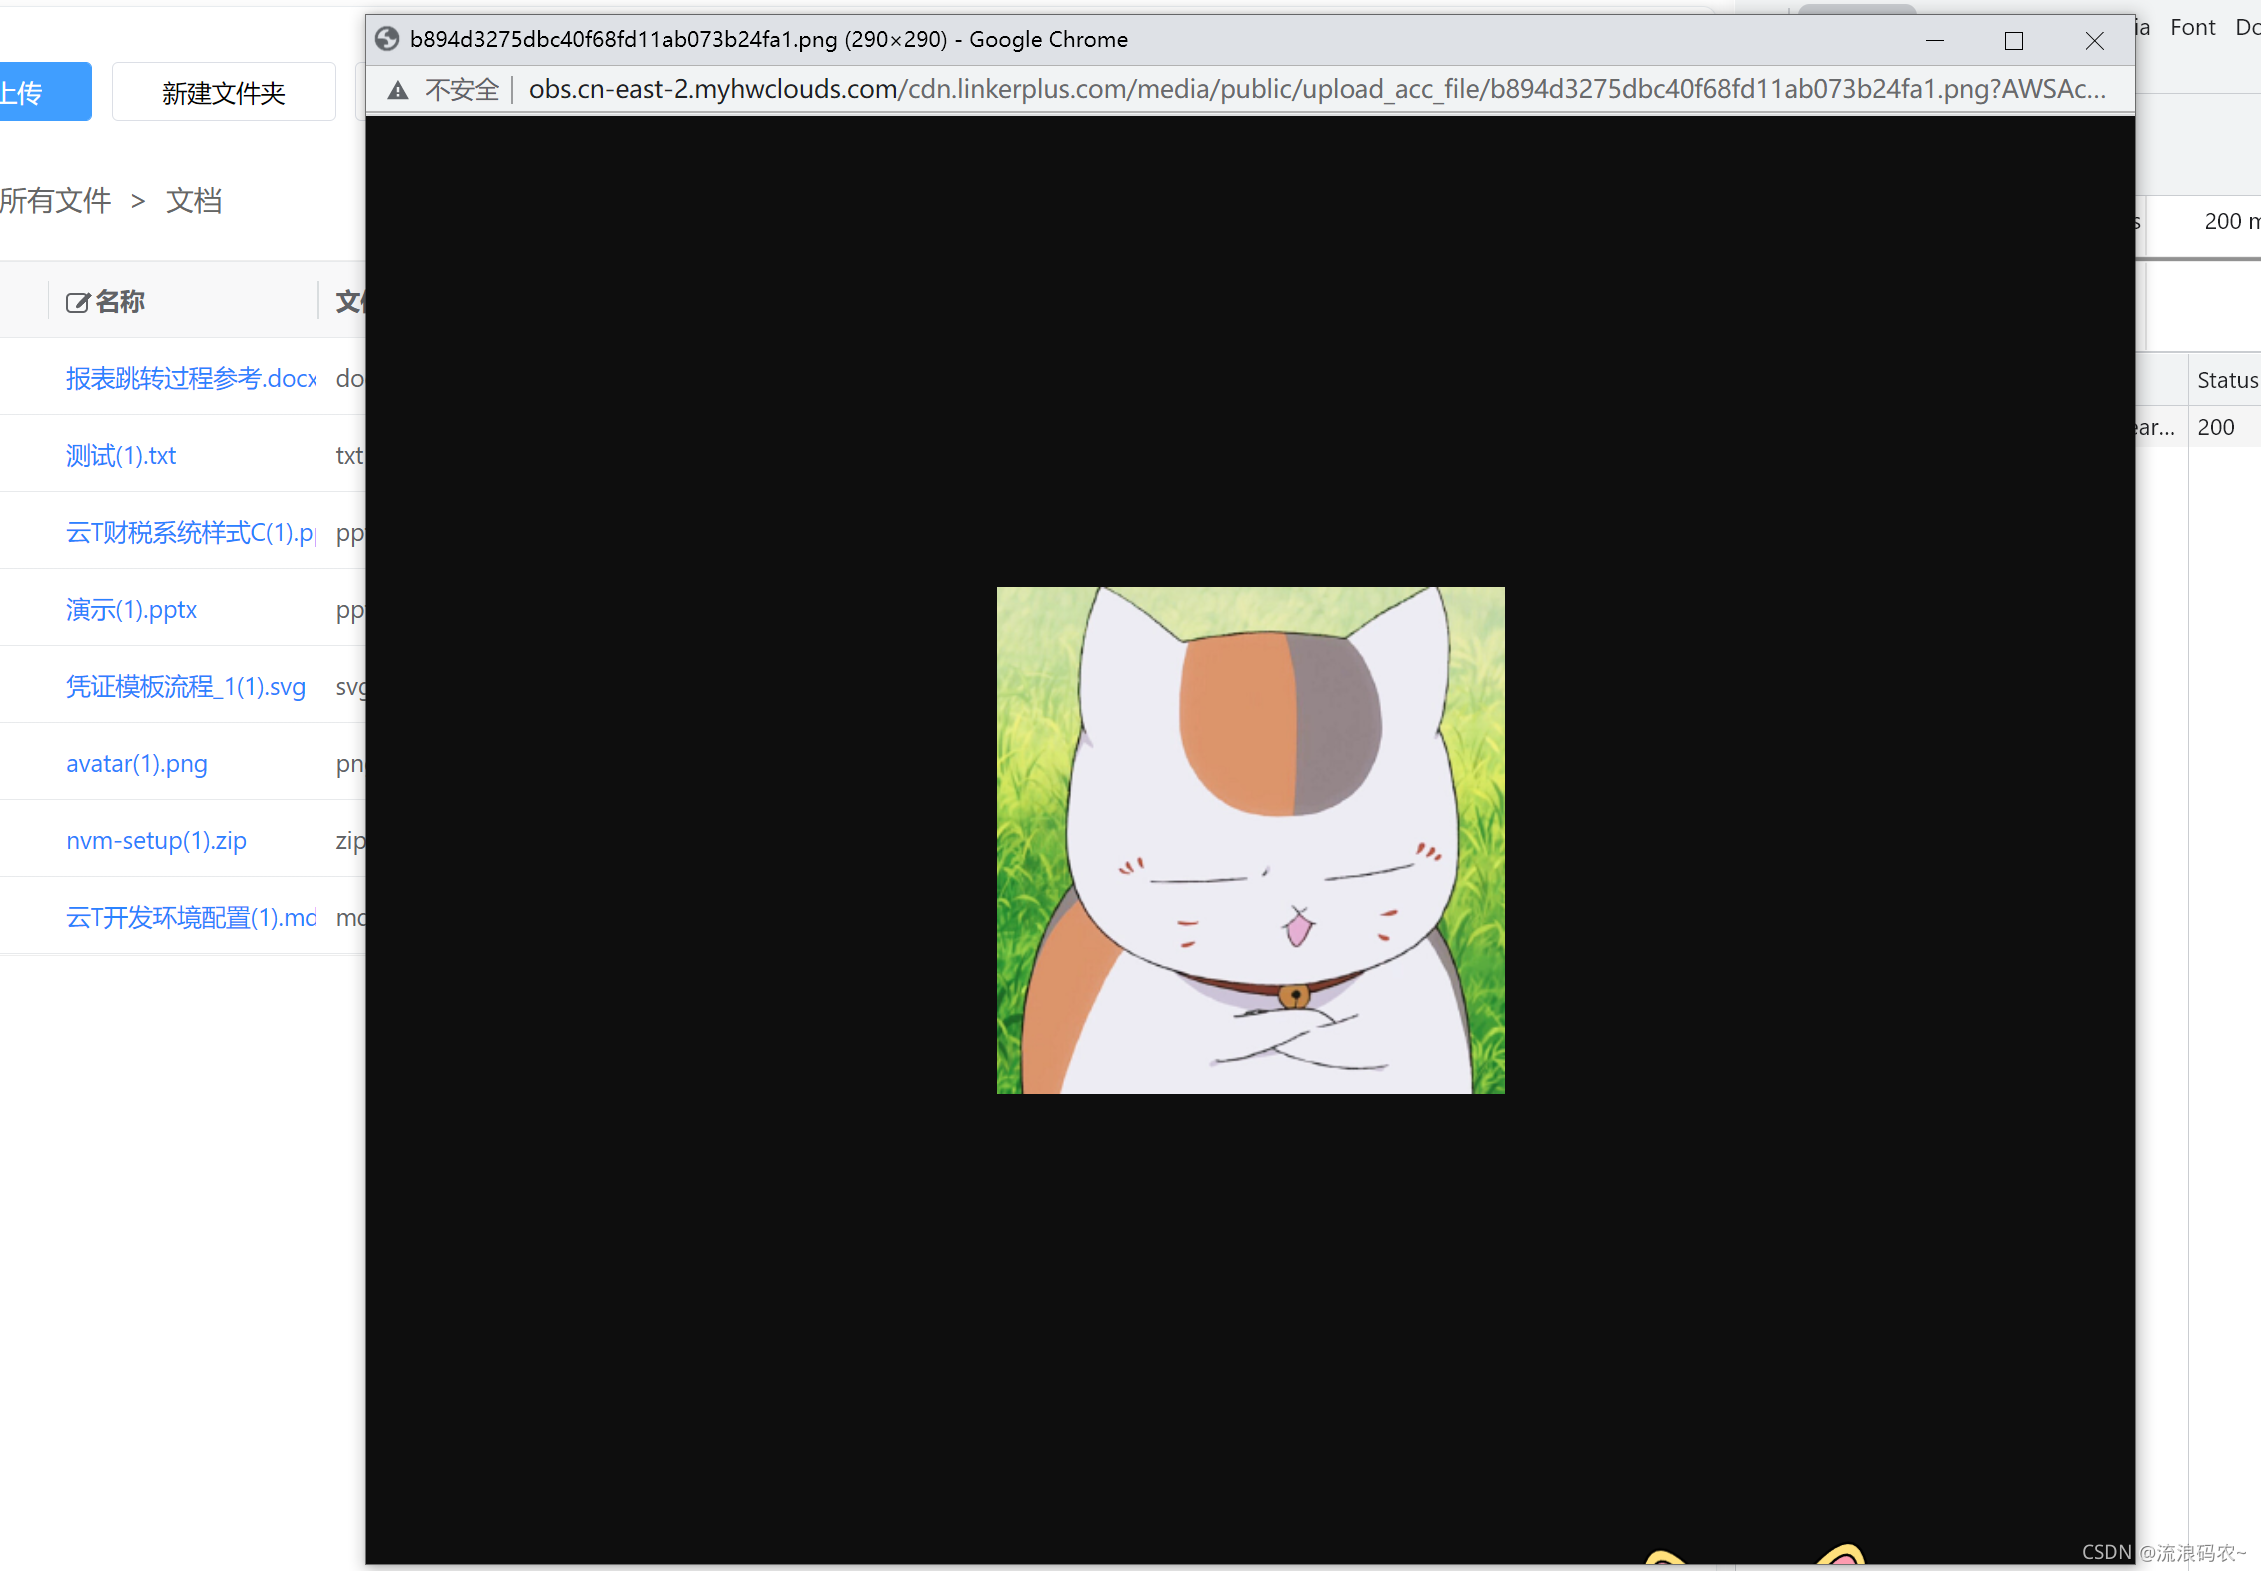
Task: Select Font filter tab in DevTools
Action: [2192, 27]
